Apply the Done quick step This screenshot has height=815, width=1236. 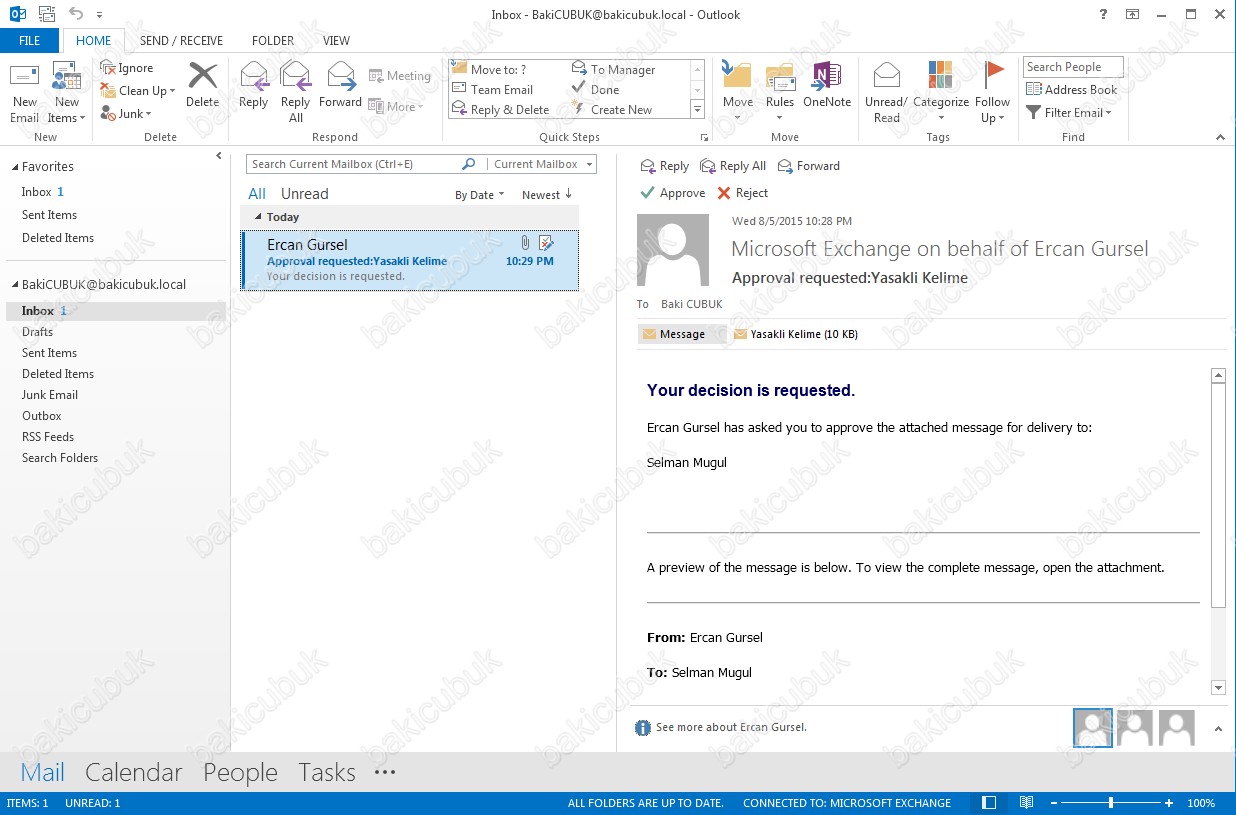(x=595, y=89)
